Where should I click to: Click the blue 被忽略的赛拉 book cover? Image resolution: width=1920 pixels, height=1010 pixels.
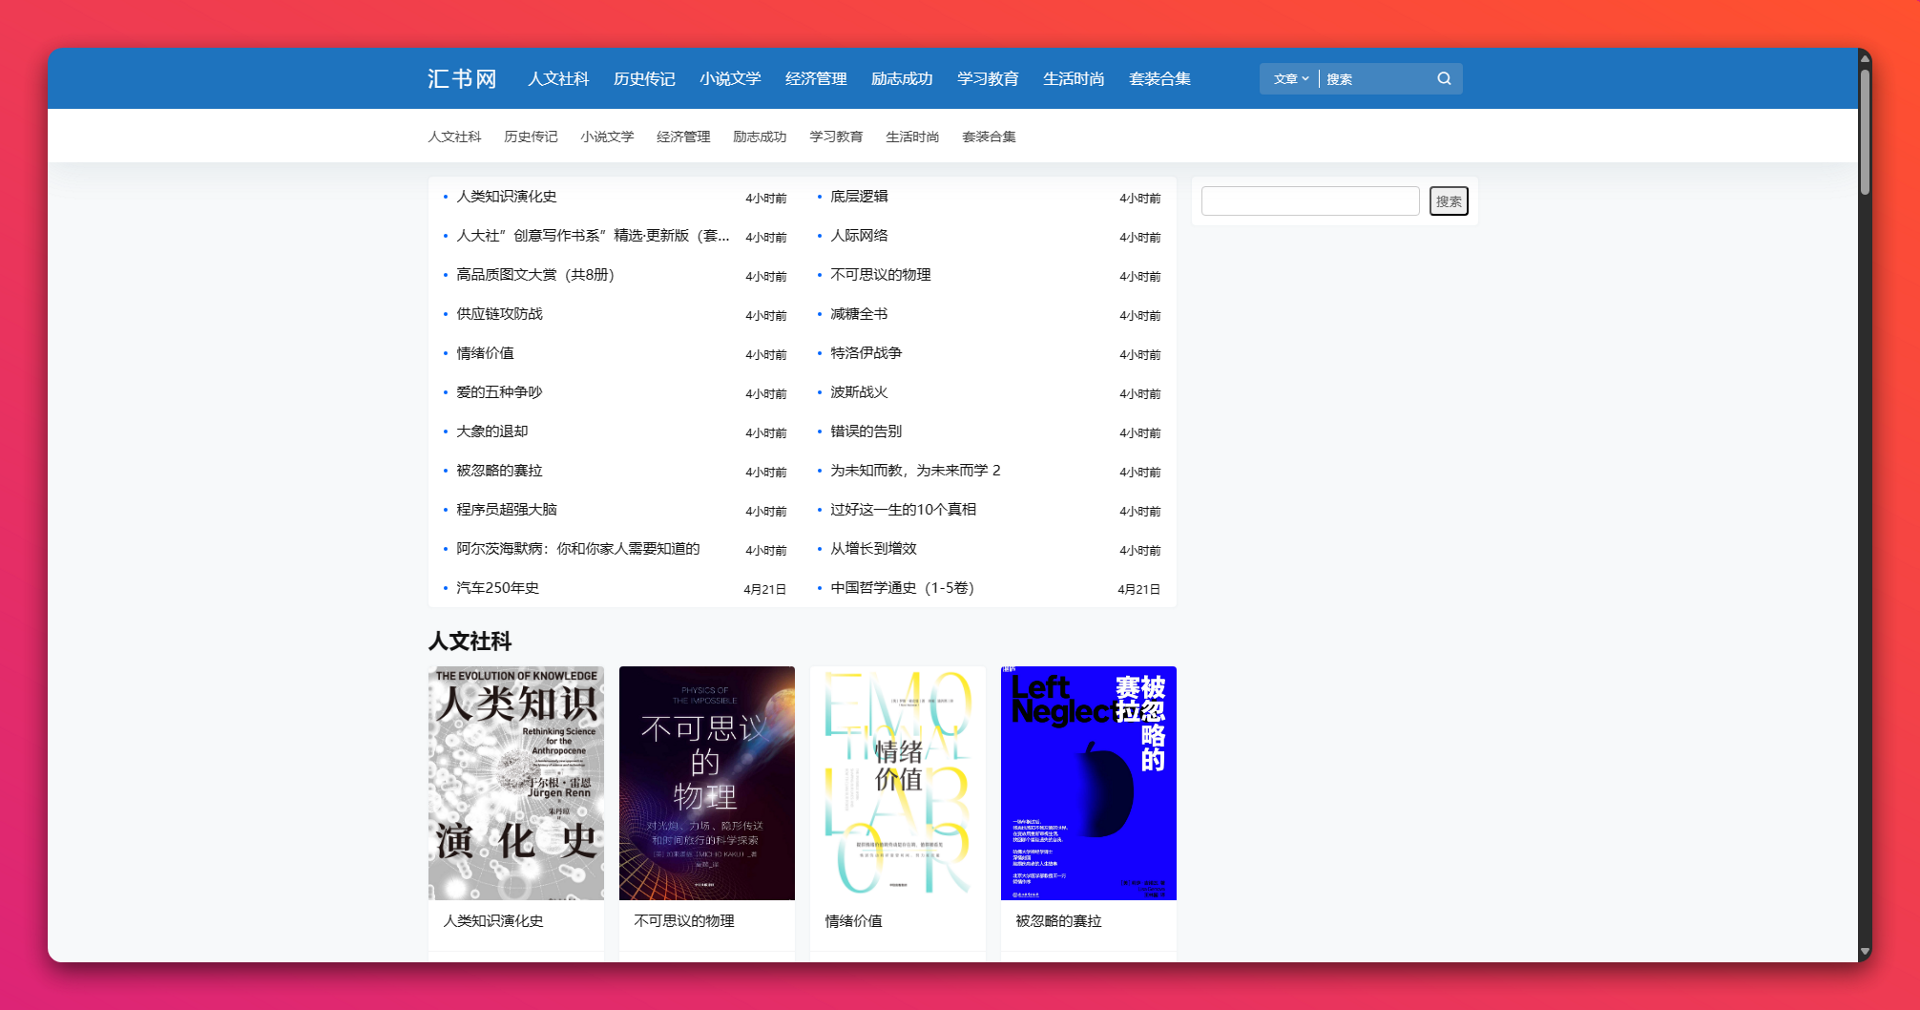(1088, 783)
